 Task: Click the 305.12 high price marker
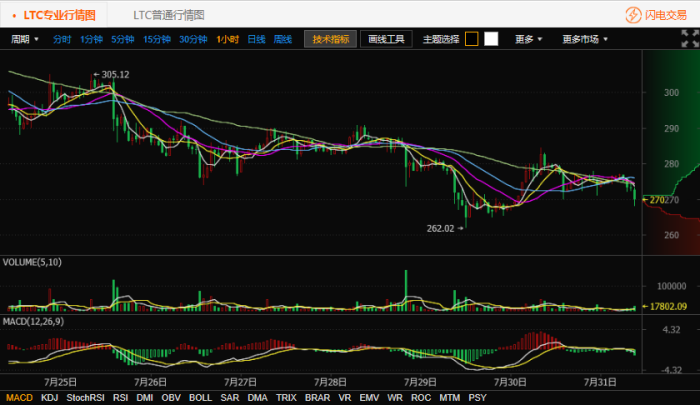[113, 74]
